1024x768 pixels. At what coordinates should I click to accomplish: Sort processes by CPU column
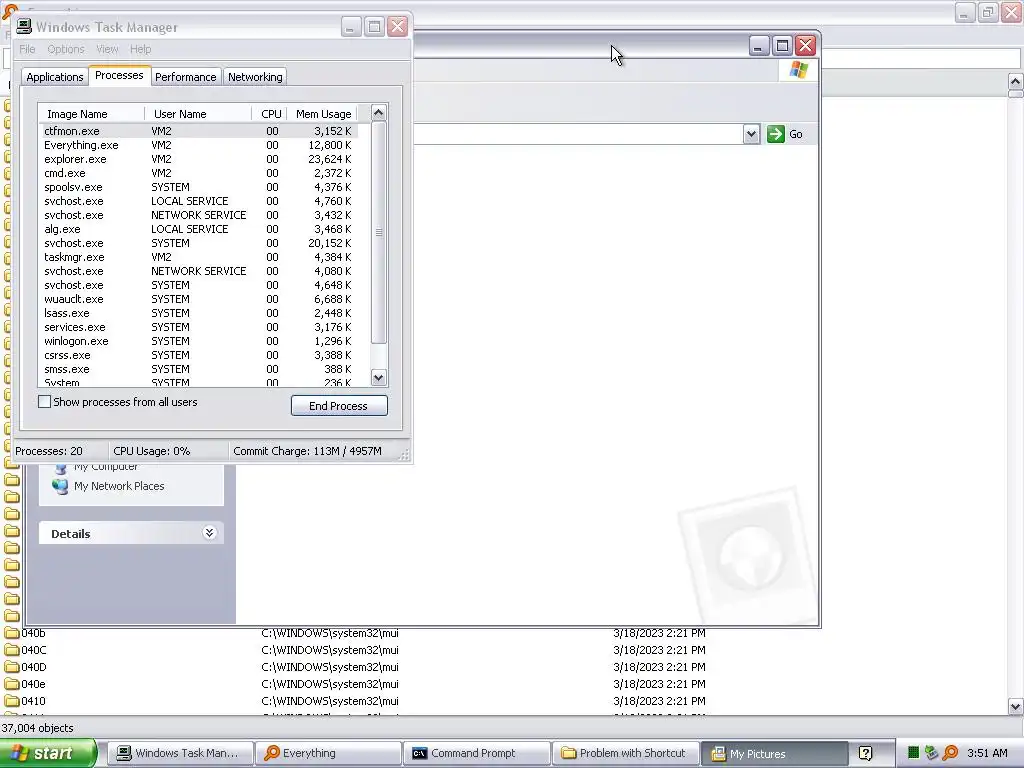(270, 114)
